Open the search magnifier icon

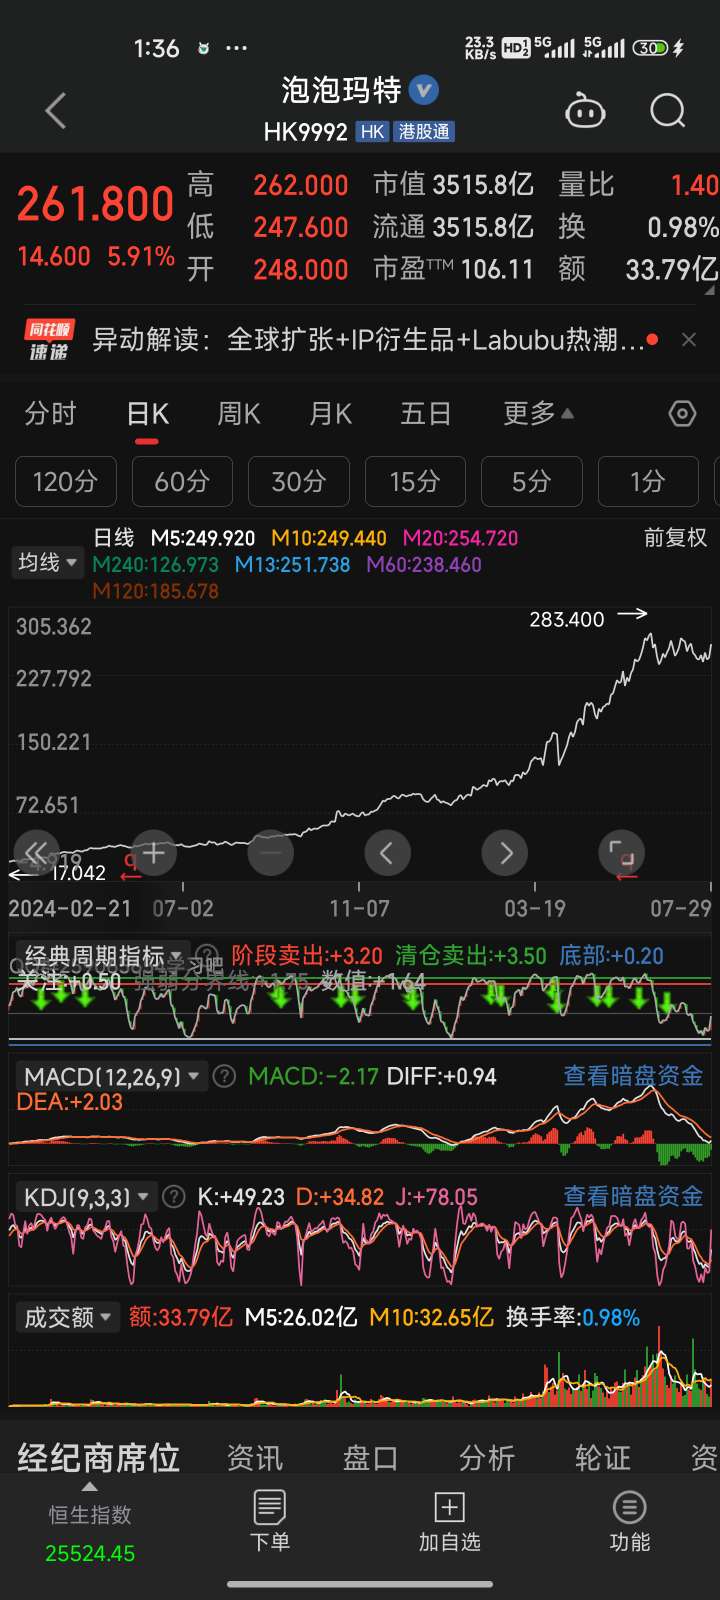coord(667,110)
